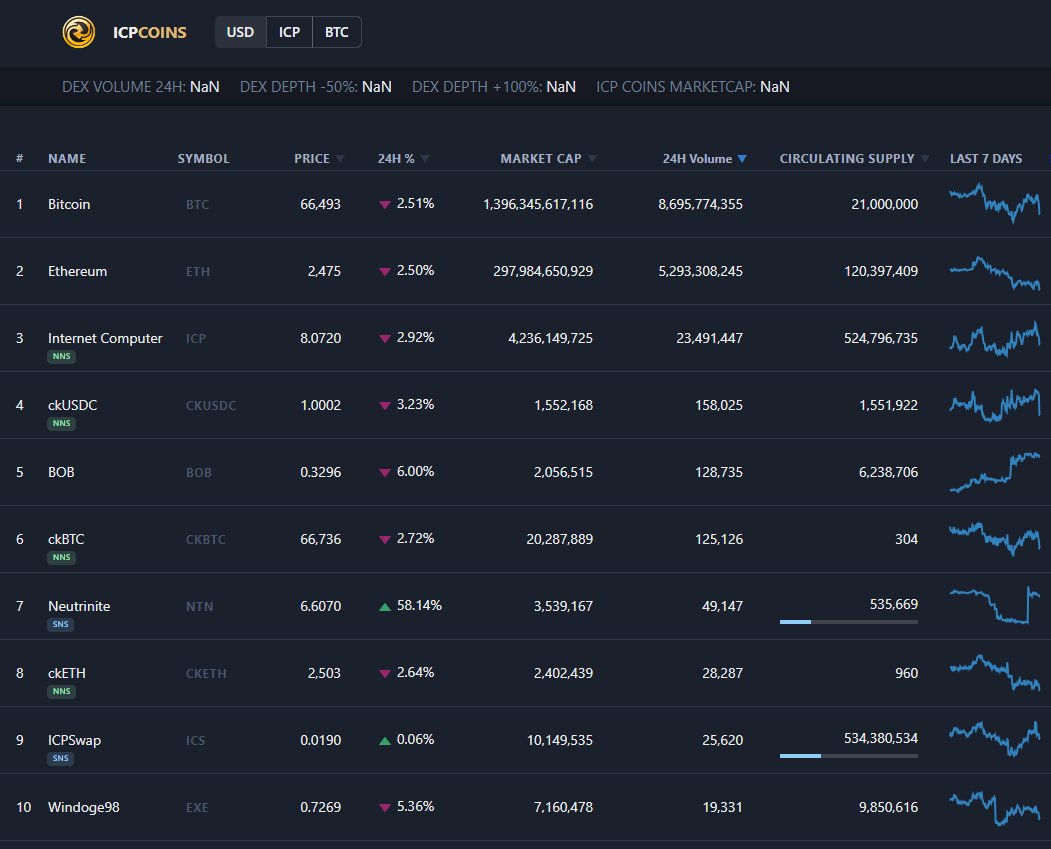Image resolution: width=1051 pixels, height=849 pixels.
Task: Sort by the PRICE column arrow
Action: tap(340, 159)
